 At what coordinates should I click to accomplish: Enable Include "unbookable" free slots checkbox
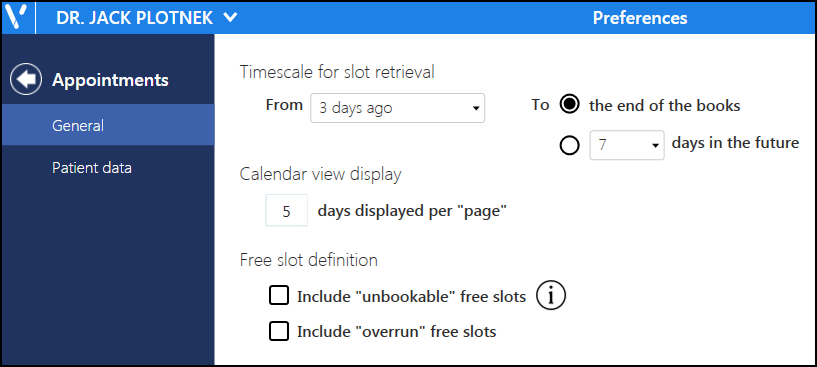(279, 296)
